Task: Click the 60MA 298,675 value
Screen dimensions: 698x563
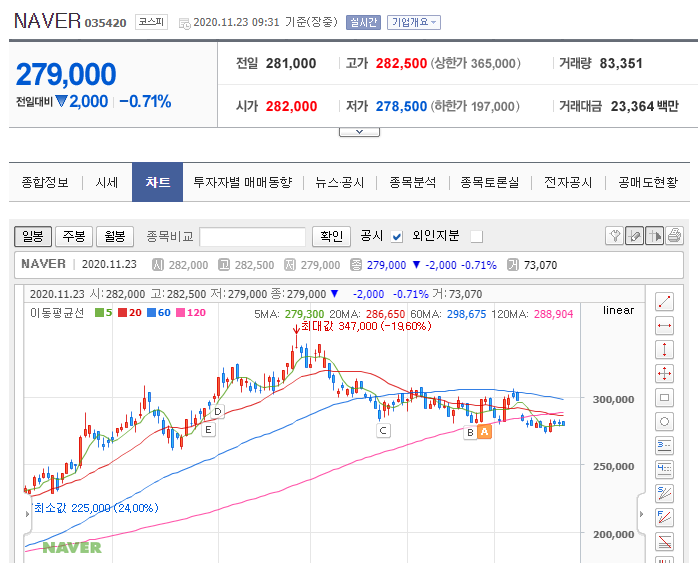Action: 467,314
